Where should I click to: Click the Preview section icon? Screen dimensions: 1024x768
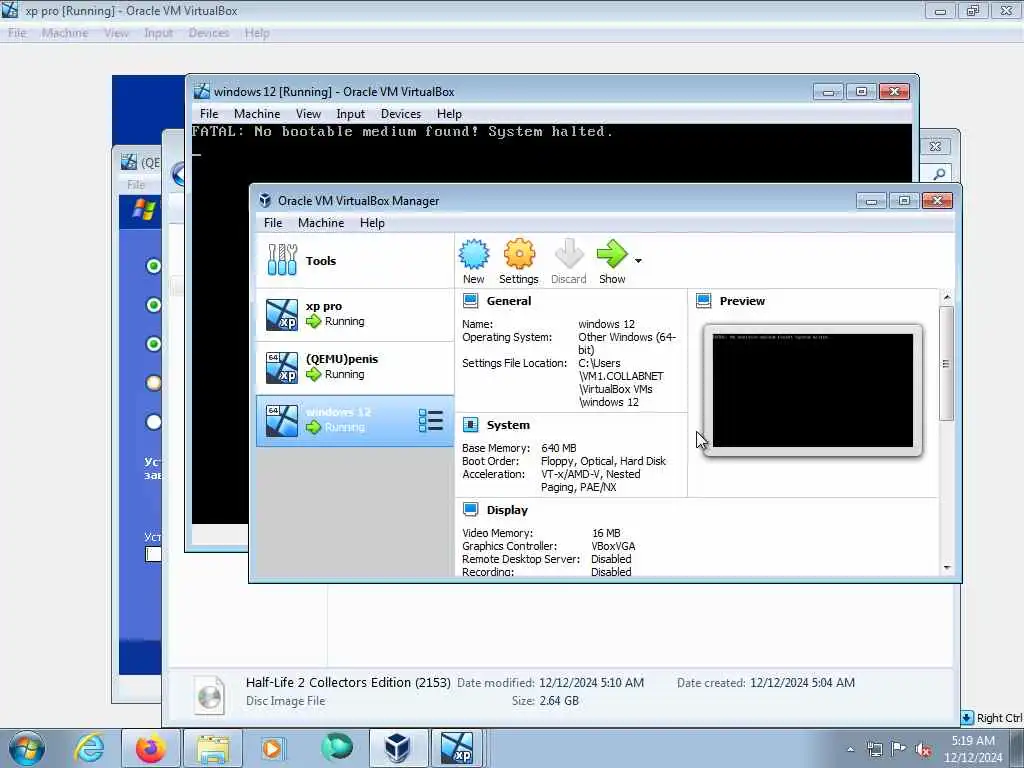(x=703, y=301)
